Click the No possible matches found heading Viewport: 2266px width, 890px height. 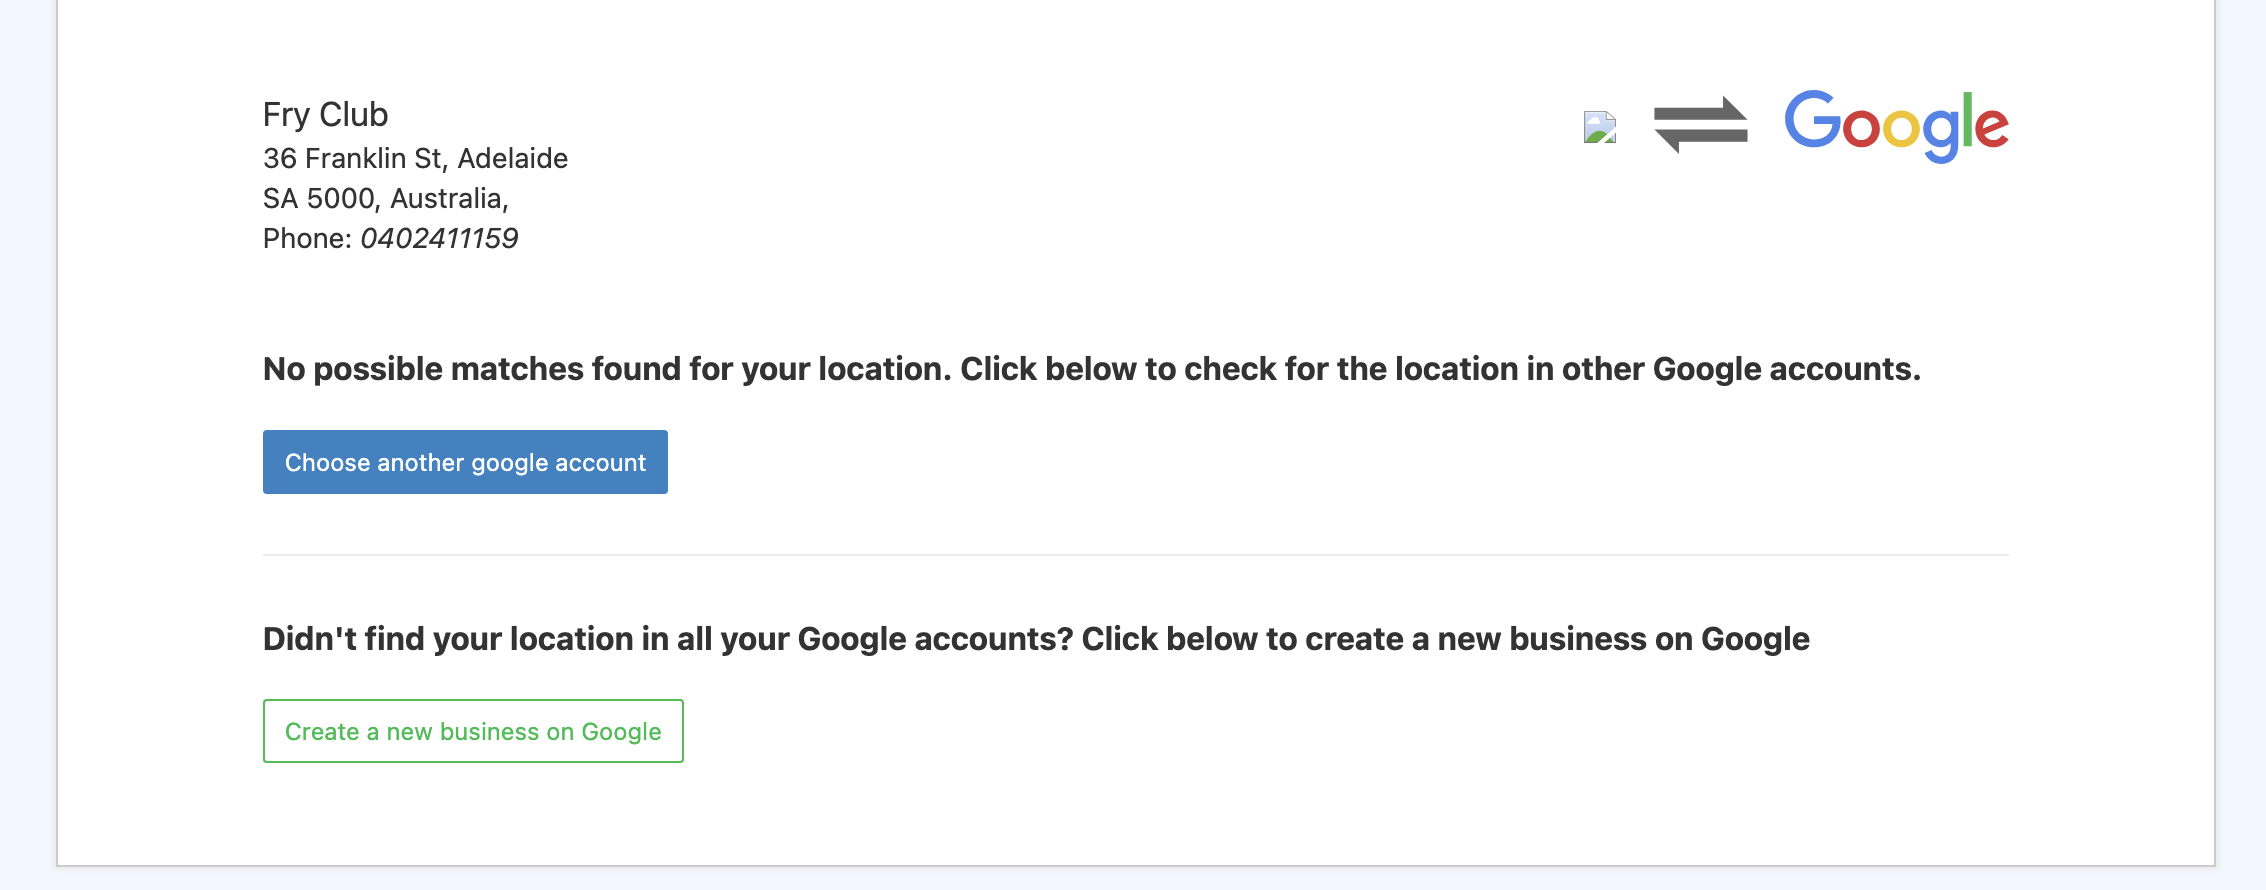[x=1092, y=369]
